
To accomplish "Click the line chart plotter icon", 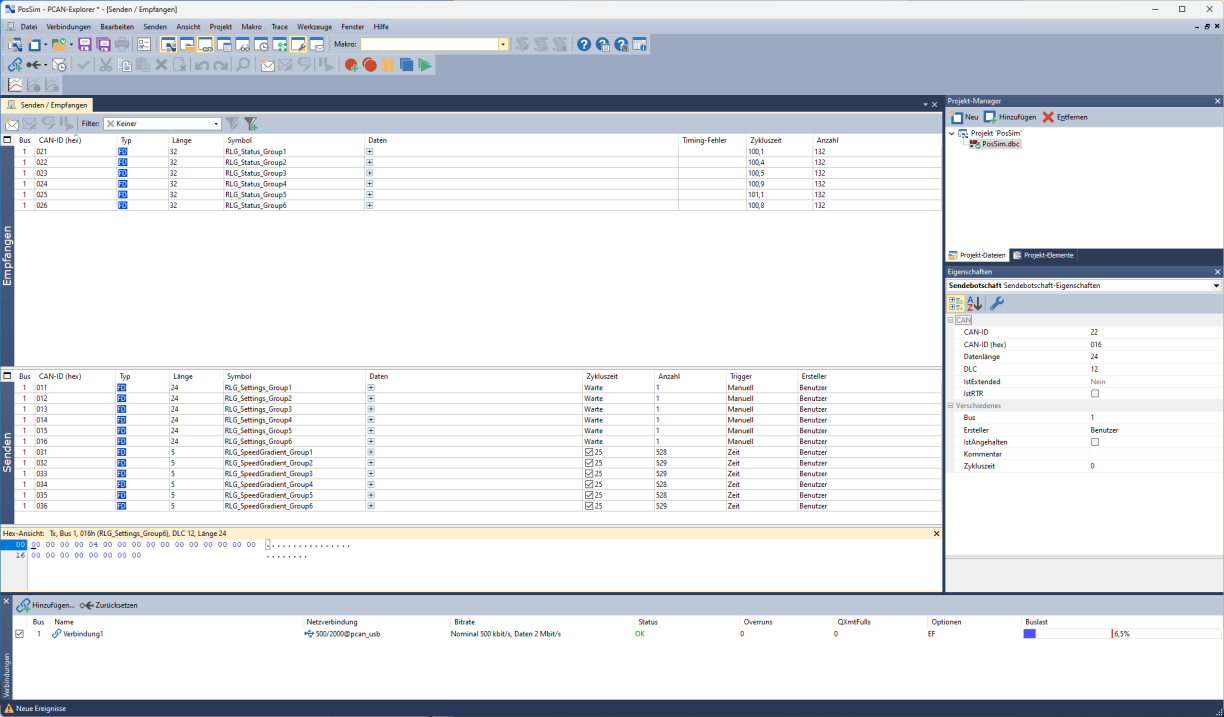I will (15, 85).
